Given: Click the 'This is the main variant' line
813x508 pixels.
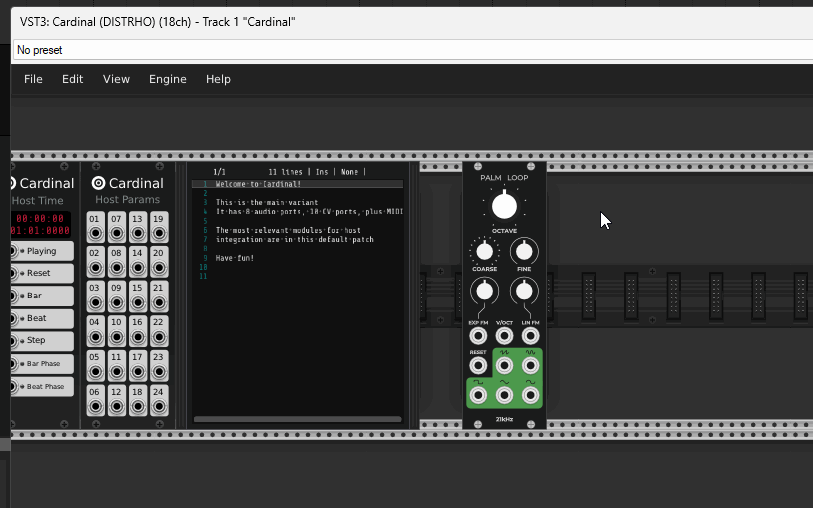Looking at the screenshot, I should click(267, 203).
